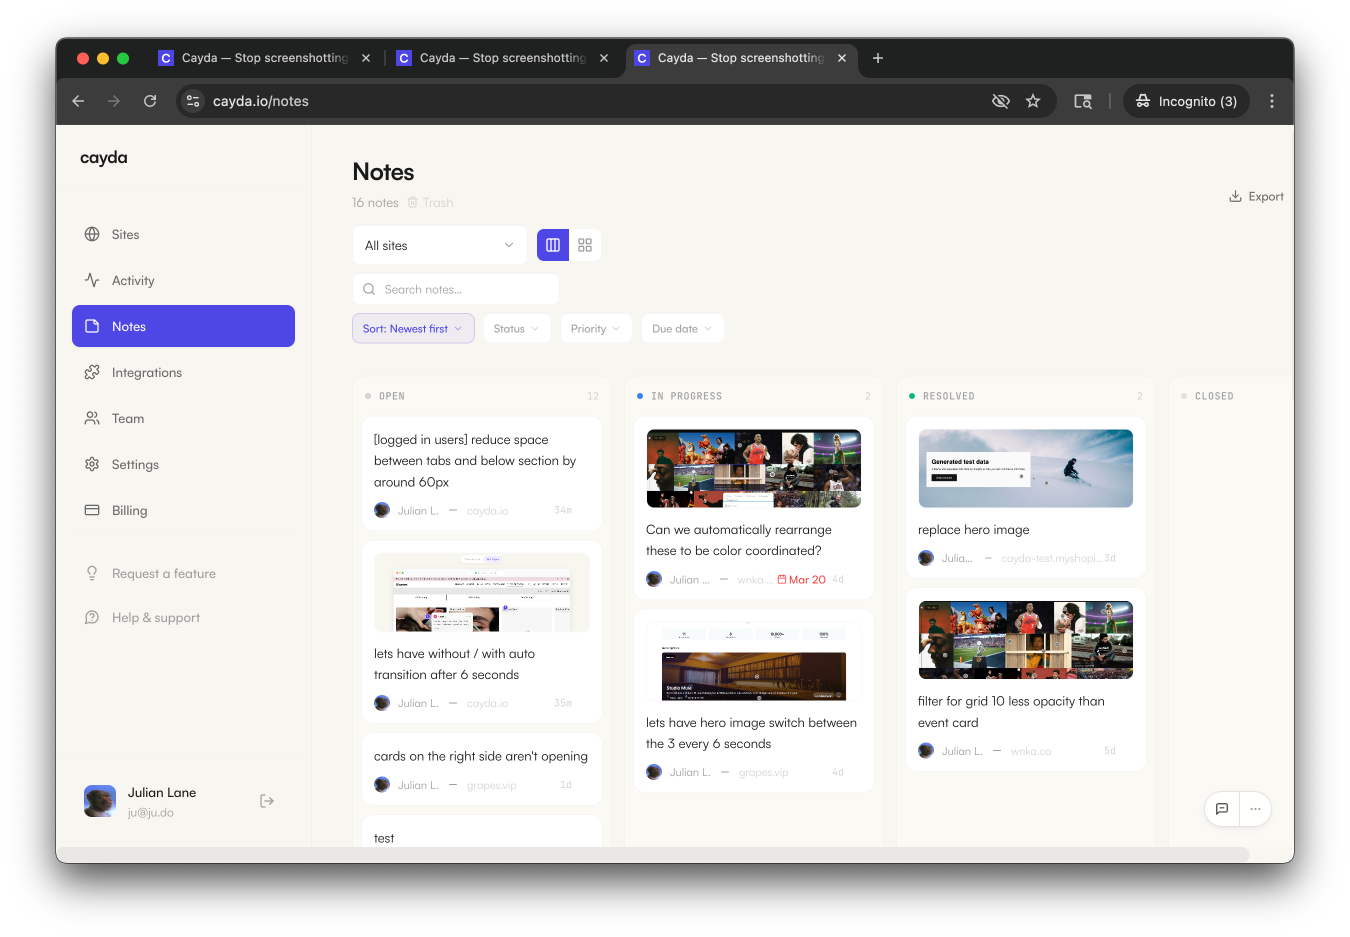1350x937 pixels.
Task: Click the logout icon beside Julian Lane
Action: tap(267, 801)
